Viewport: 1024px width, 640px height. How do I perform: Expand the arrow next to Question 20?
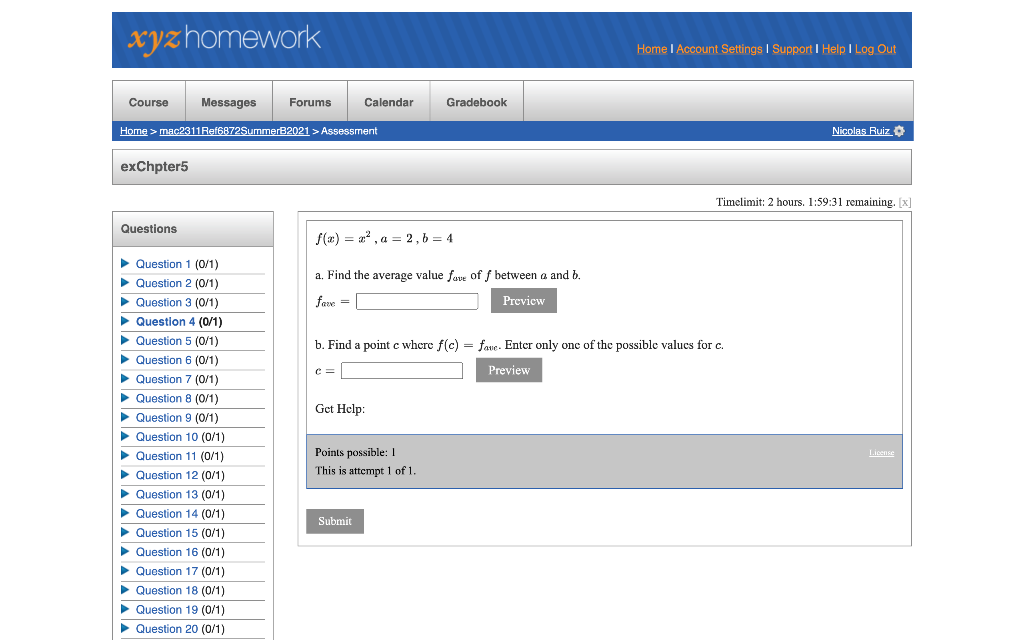point(124,628)
